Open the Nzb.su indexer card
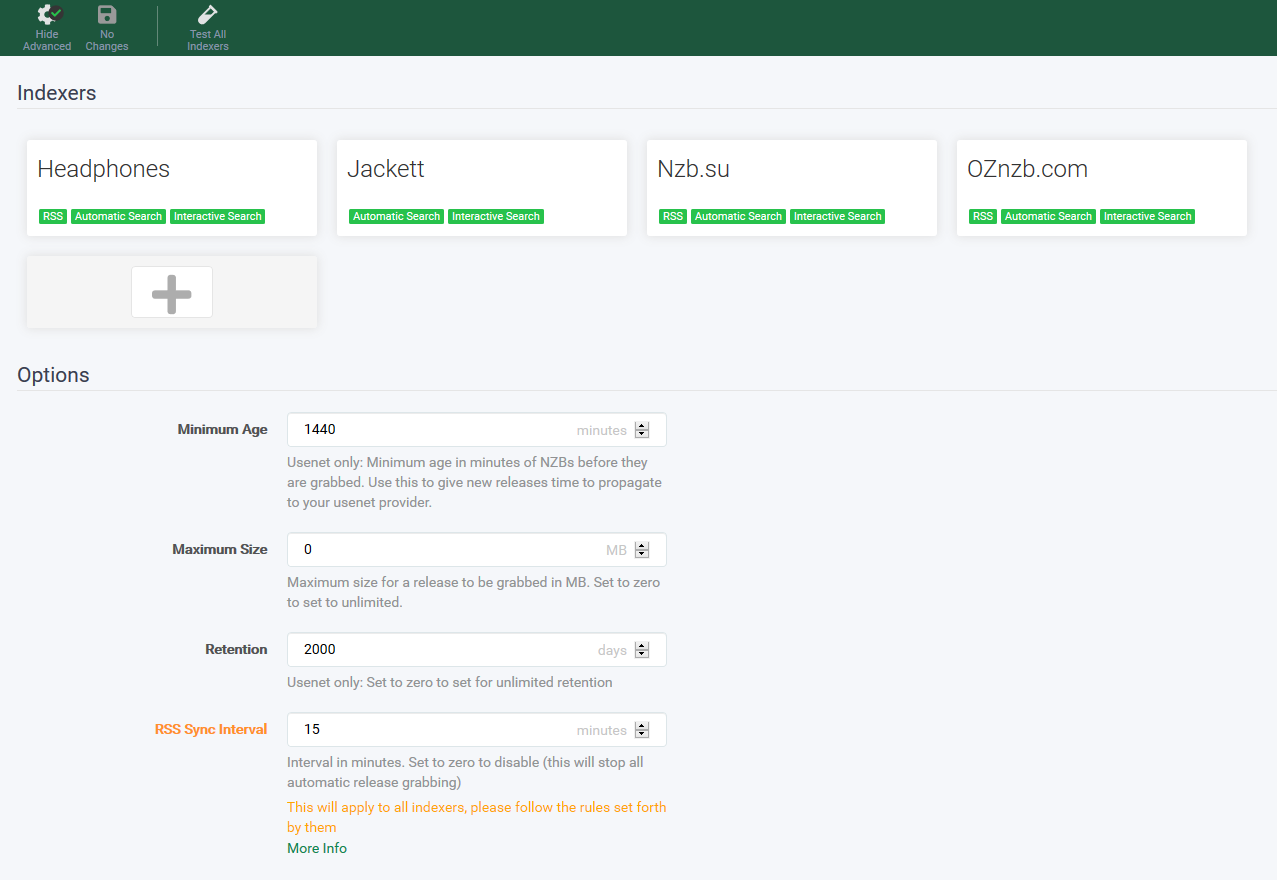 [792, 188]
